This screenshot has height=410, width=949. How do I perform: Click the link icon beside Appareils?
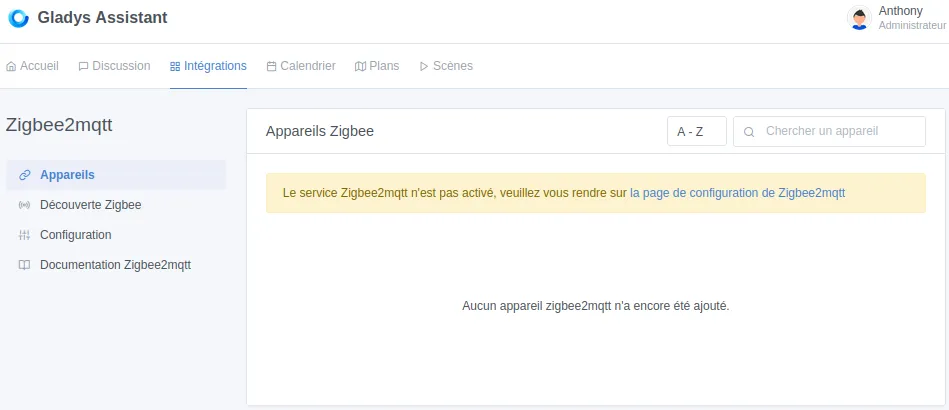coord(24,175)
